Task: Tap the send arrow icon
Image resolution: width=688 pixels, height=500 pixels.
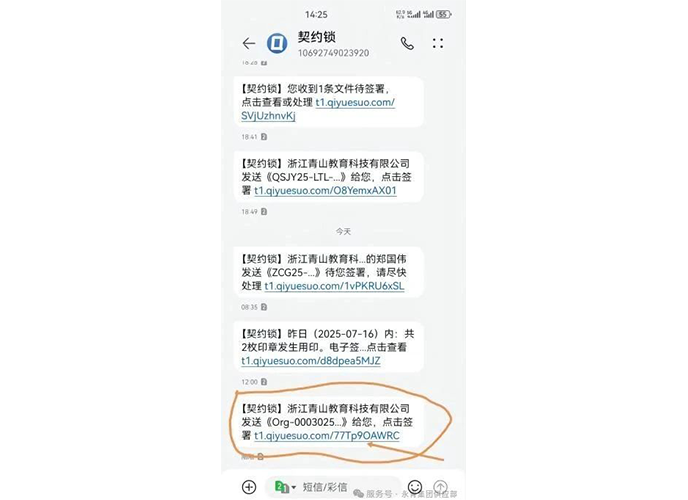Action: coord(441,486)
